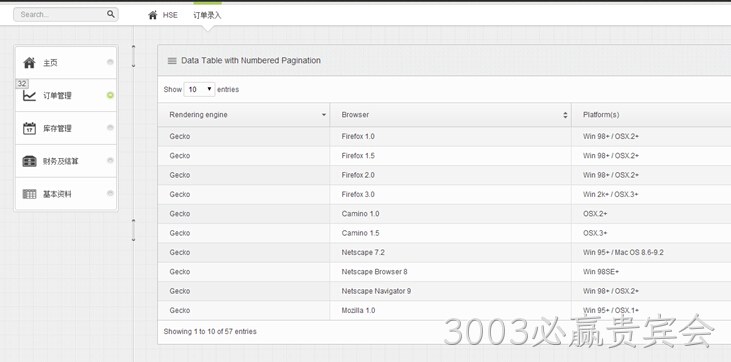
Task: Sort by the Rendering engine column arrow
Action: (x=324, y=115)
